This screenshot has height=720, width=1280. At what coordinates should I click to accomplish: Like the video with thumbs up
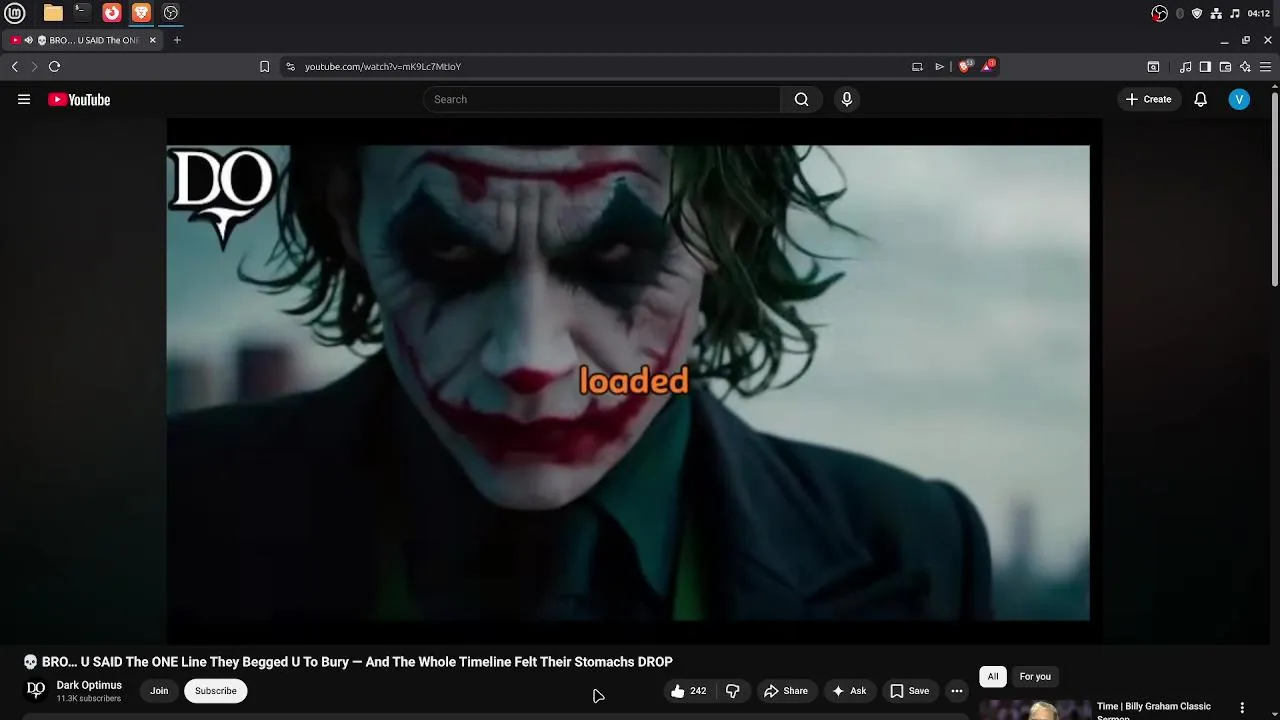point(688,691)
